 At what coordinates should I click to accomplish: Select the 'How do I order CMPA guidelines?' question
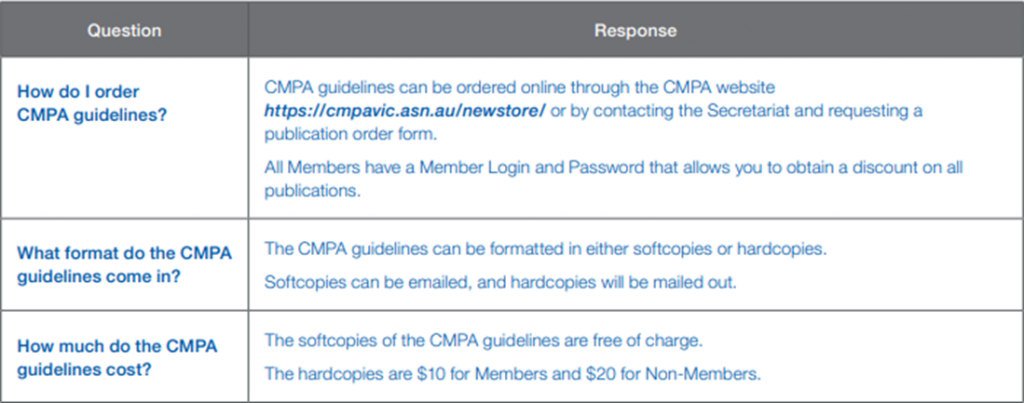[91, 103]
